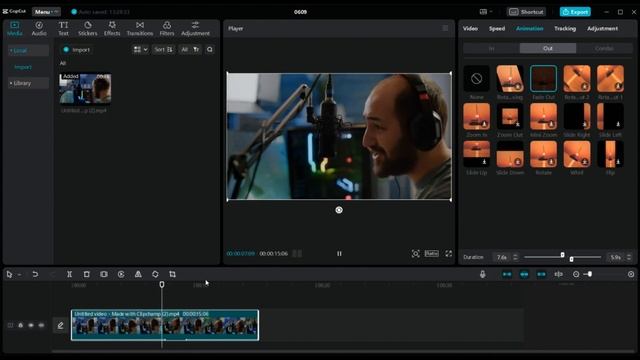Select the In animation sub-tab
This screenshot has height=360, width=640.
pos(491,49)
